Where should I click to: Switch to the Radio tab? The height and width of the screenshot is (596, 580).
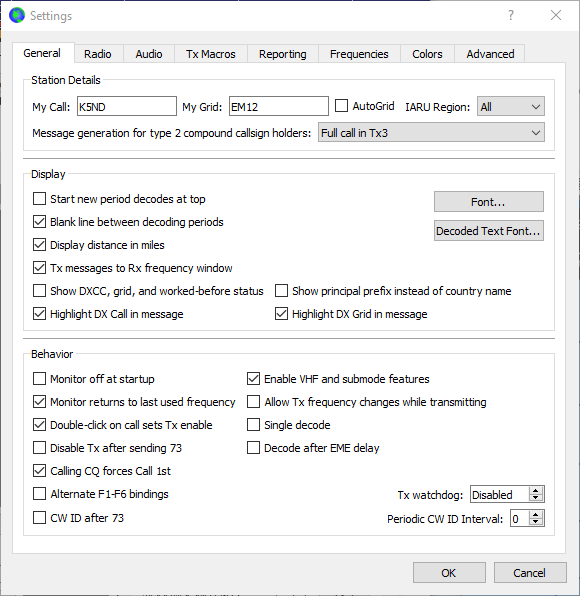pyautogui.click(x=98, y=54)
